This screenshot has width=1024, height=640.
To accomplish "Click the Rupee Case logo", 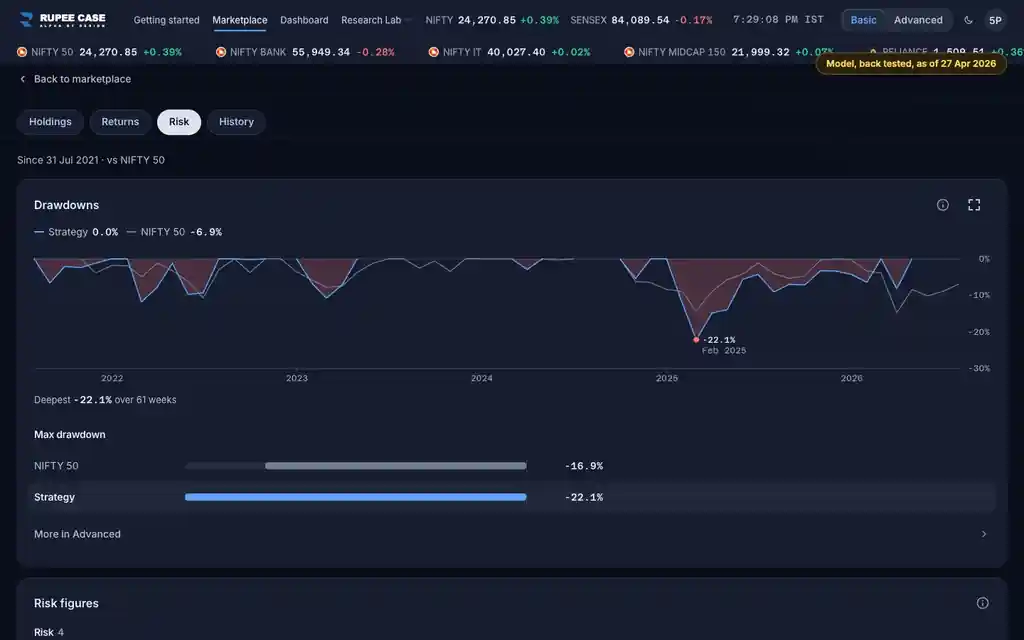I will point(63,20).
